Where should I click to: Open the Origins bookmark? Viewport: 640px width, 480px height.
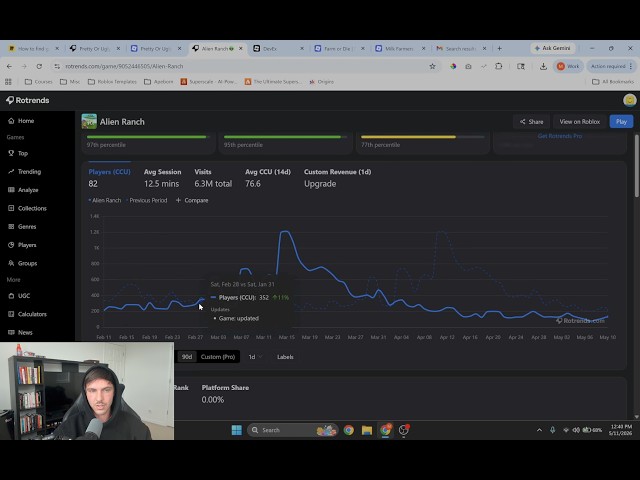321,82
